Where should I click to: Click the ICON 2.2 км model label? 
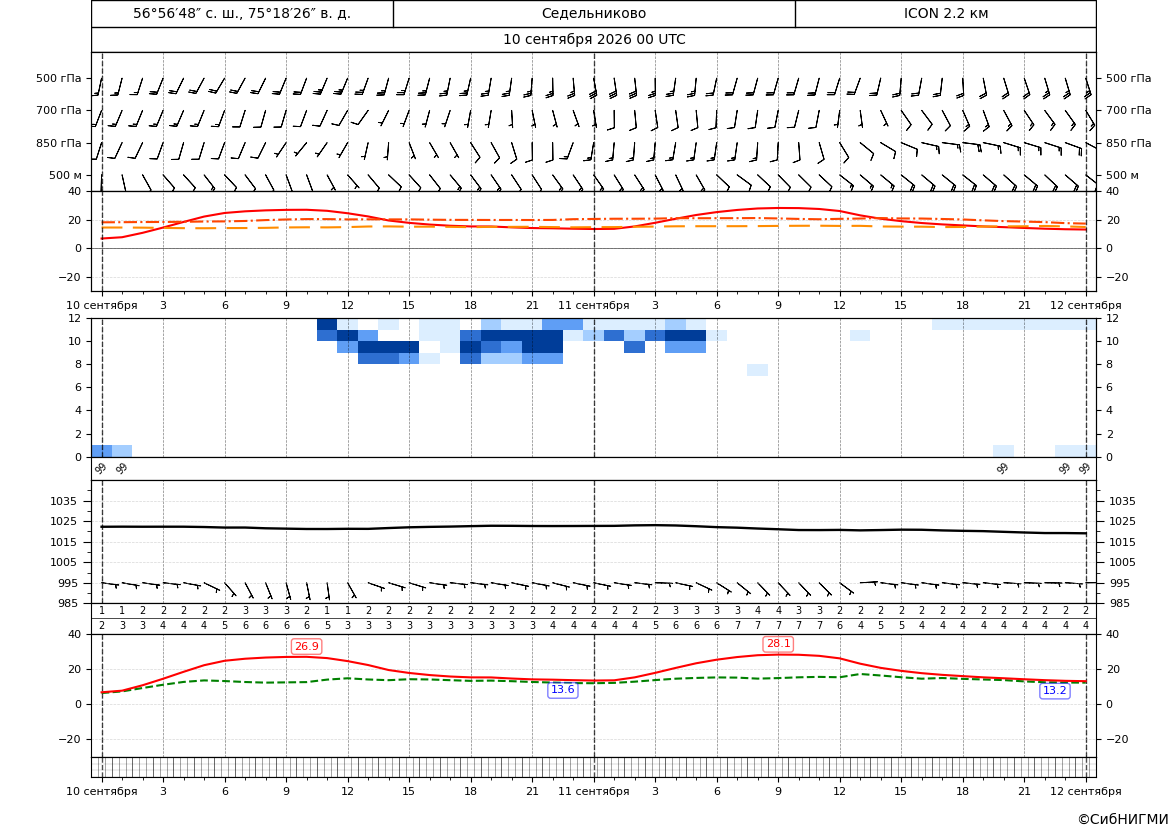[946, 13]
